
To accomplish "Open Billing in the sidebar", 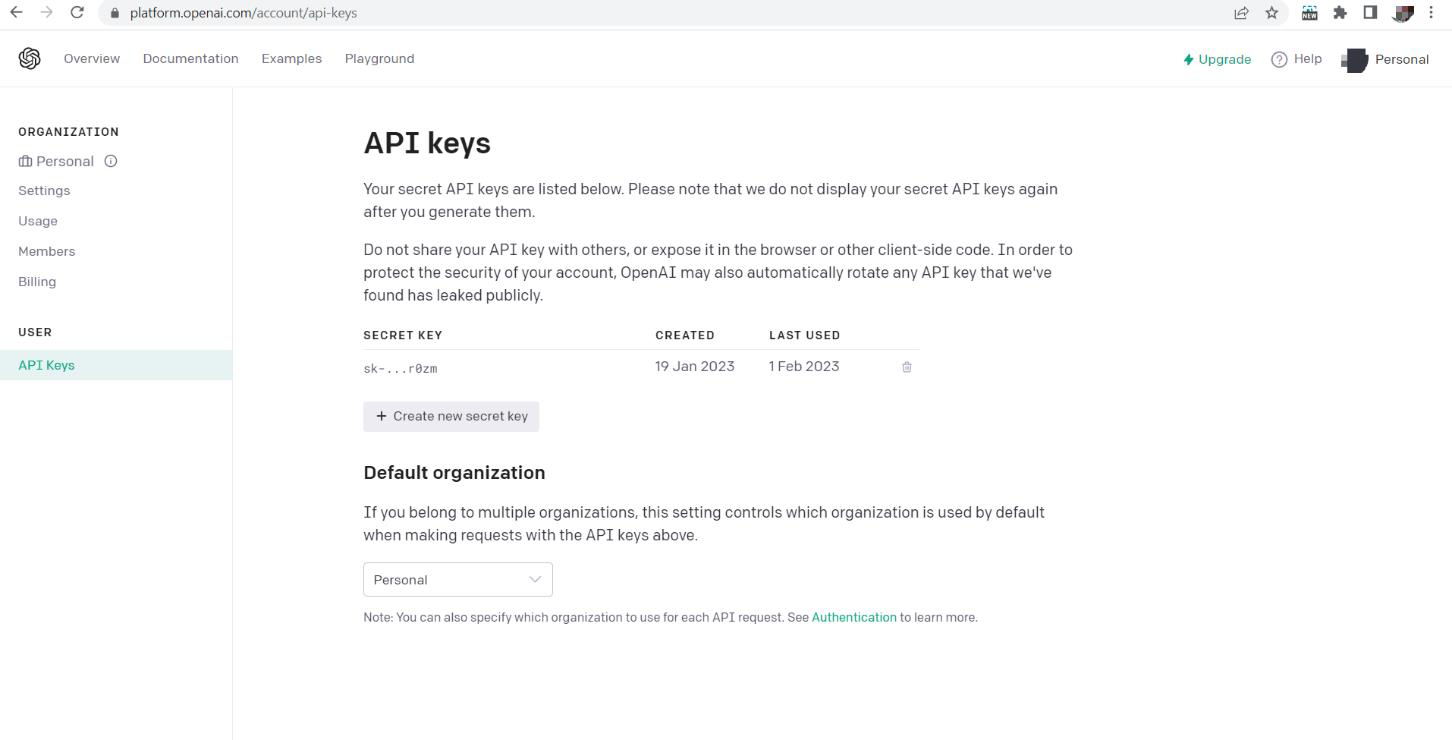I will pyautogui.click(x=37, y=282).
